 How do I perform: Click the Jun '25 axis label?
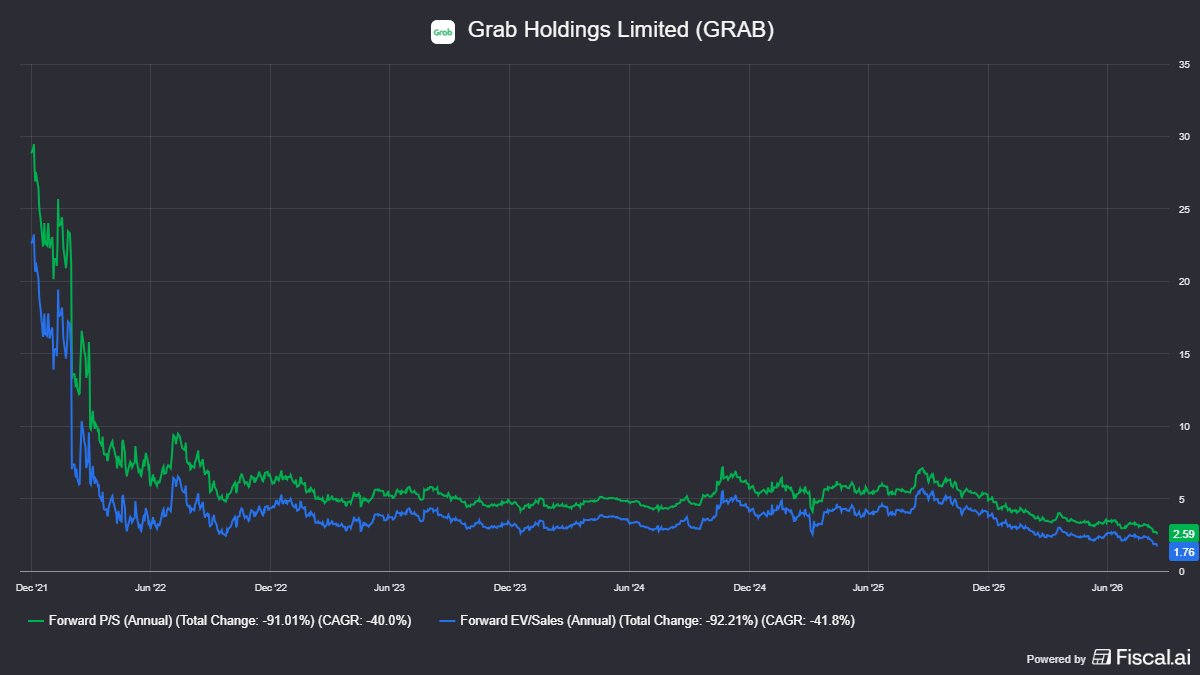click(868, 589)
